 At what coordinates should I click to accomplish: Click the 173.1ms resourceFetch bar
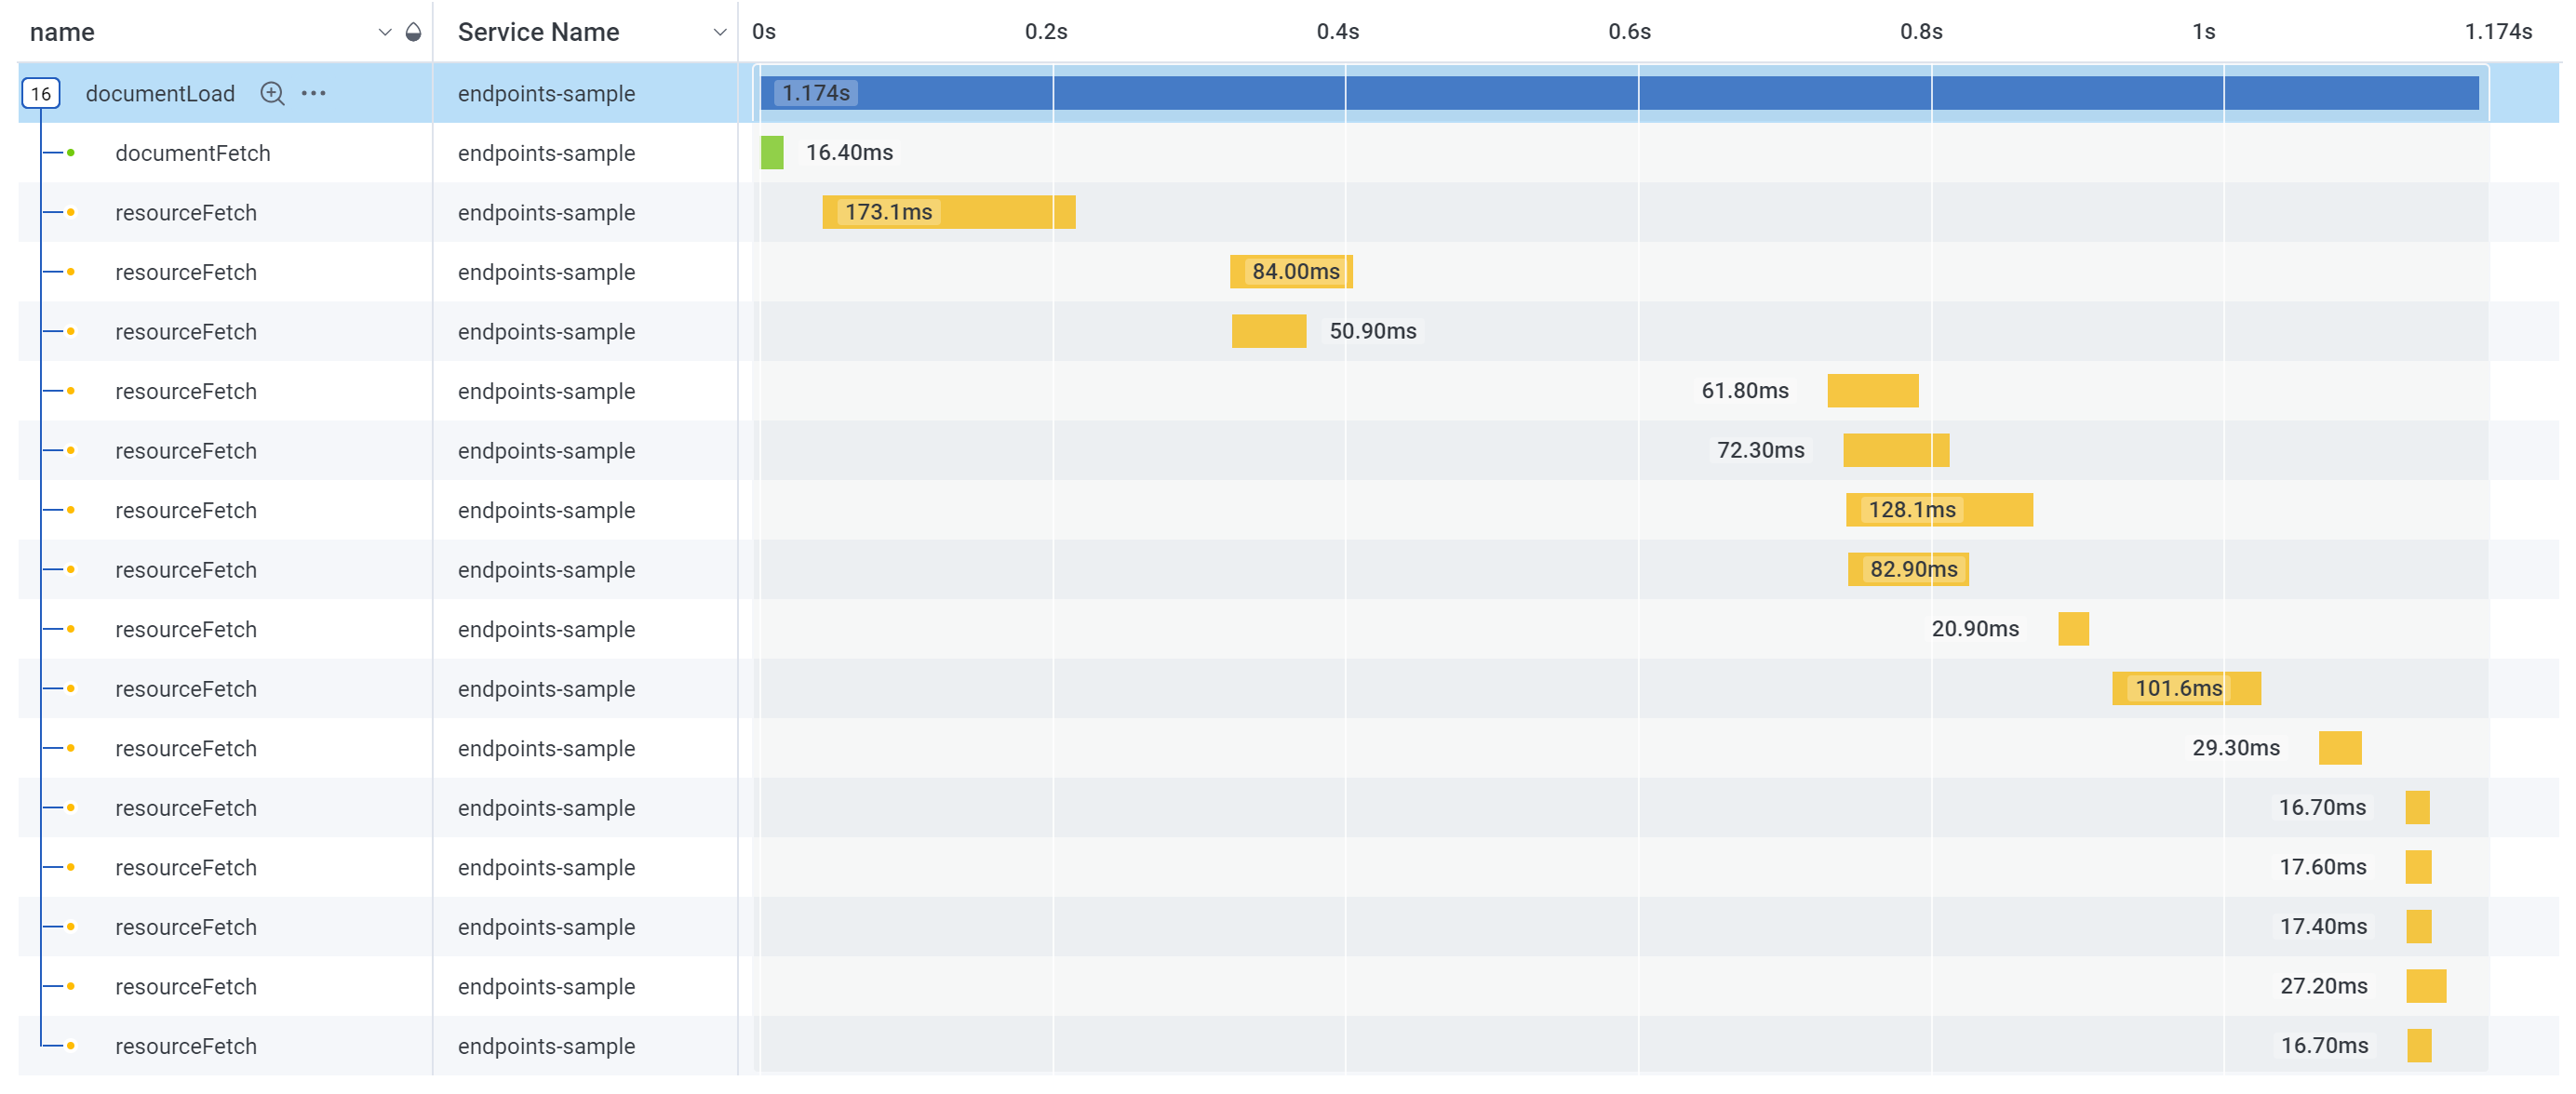click(949, 212)
